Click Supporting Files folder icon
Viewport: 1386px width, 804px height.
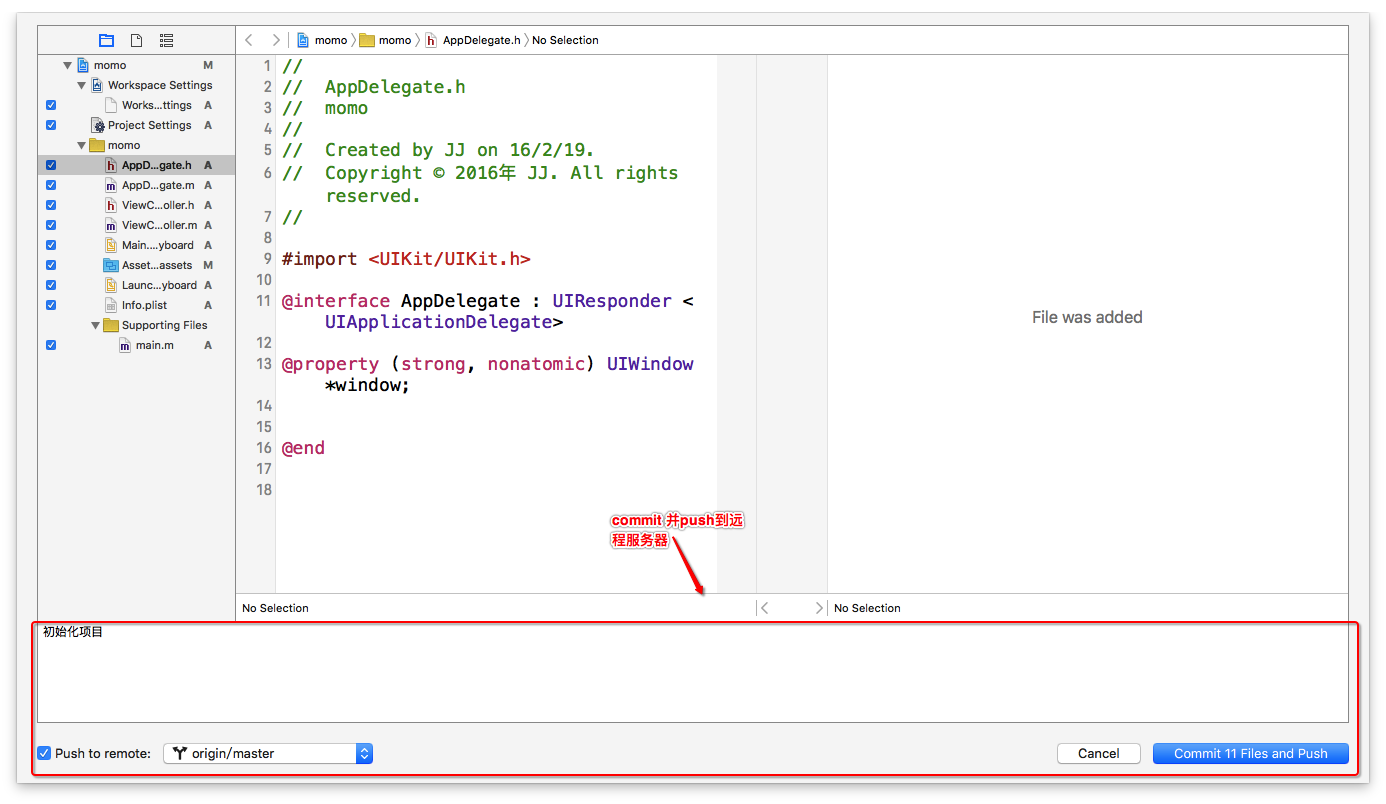point(111,325)
